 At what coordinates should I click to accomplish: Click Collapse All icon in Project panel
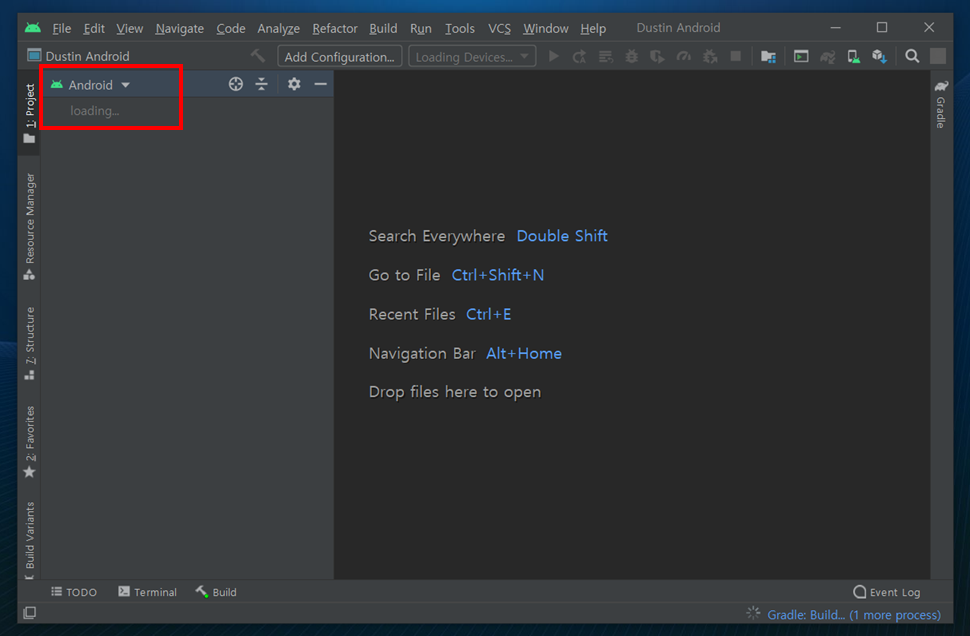262,84
